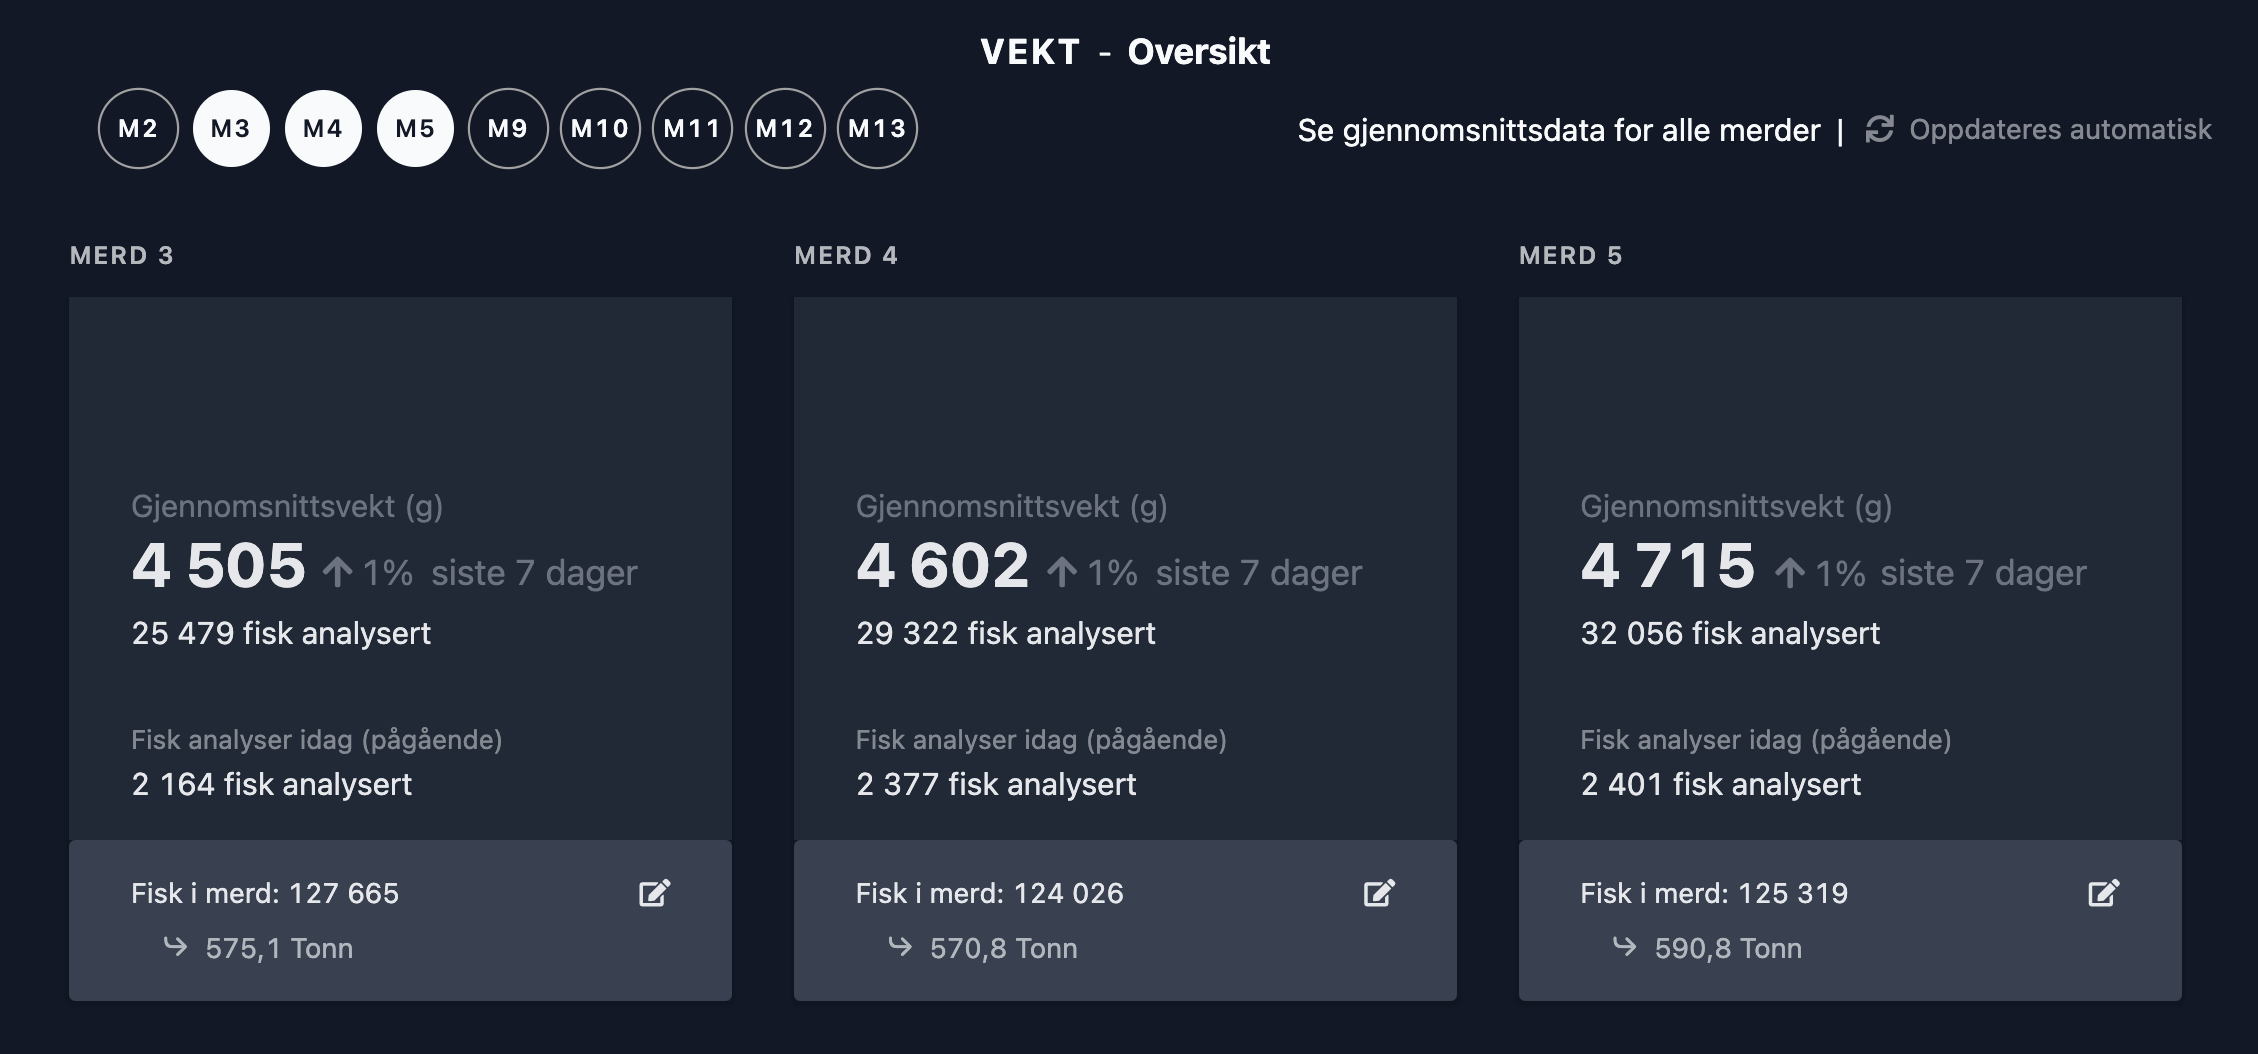The width and height of the screenshot is (2258, 1054).
Task: Click the auto-refresh sync icon
Action: [x=1880, y=129]
